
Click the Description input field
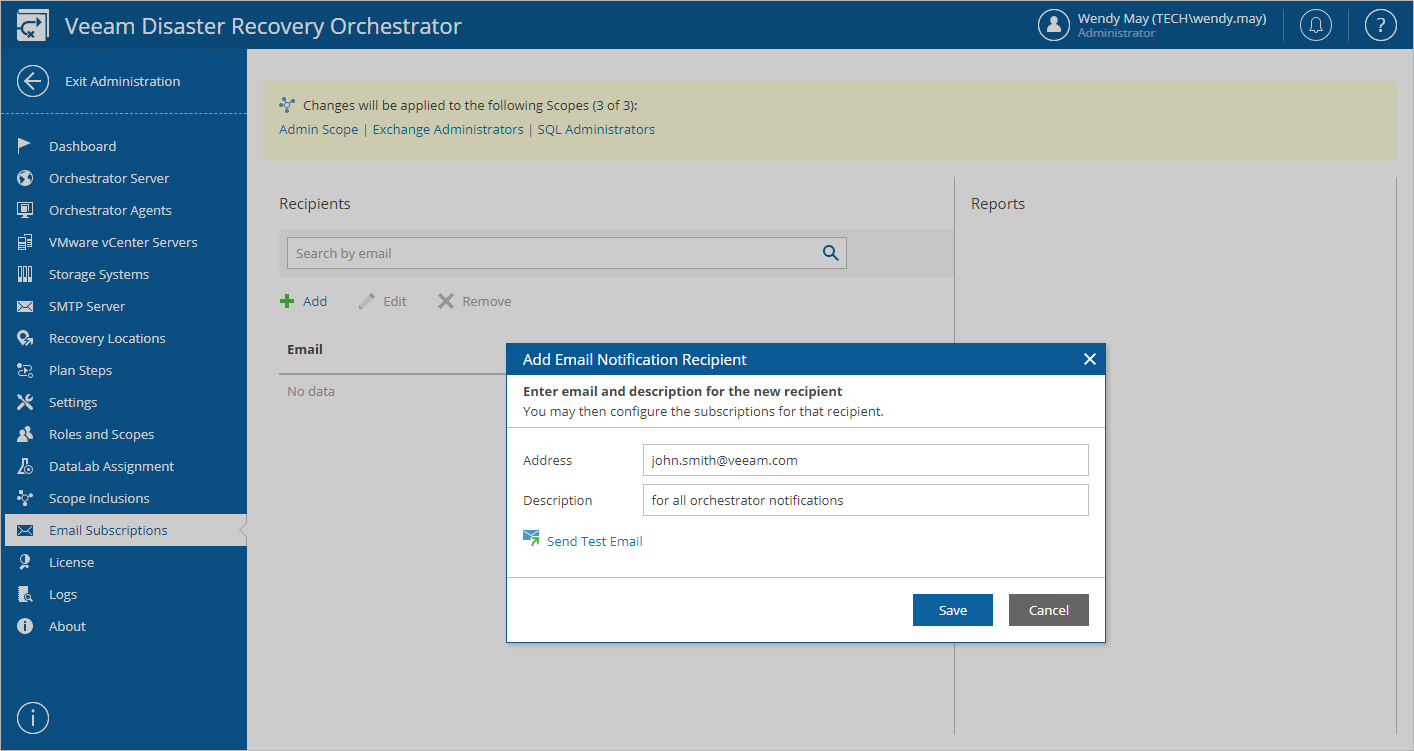tap(865, 500)
